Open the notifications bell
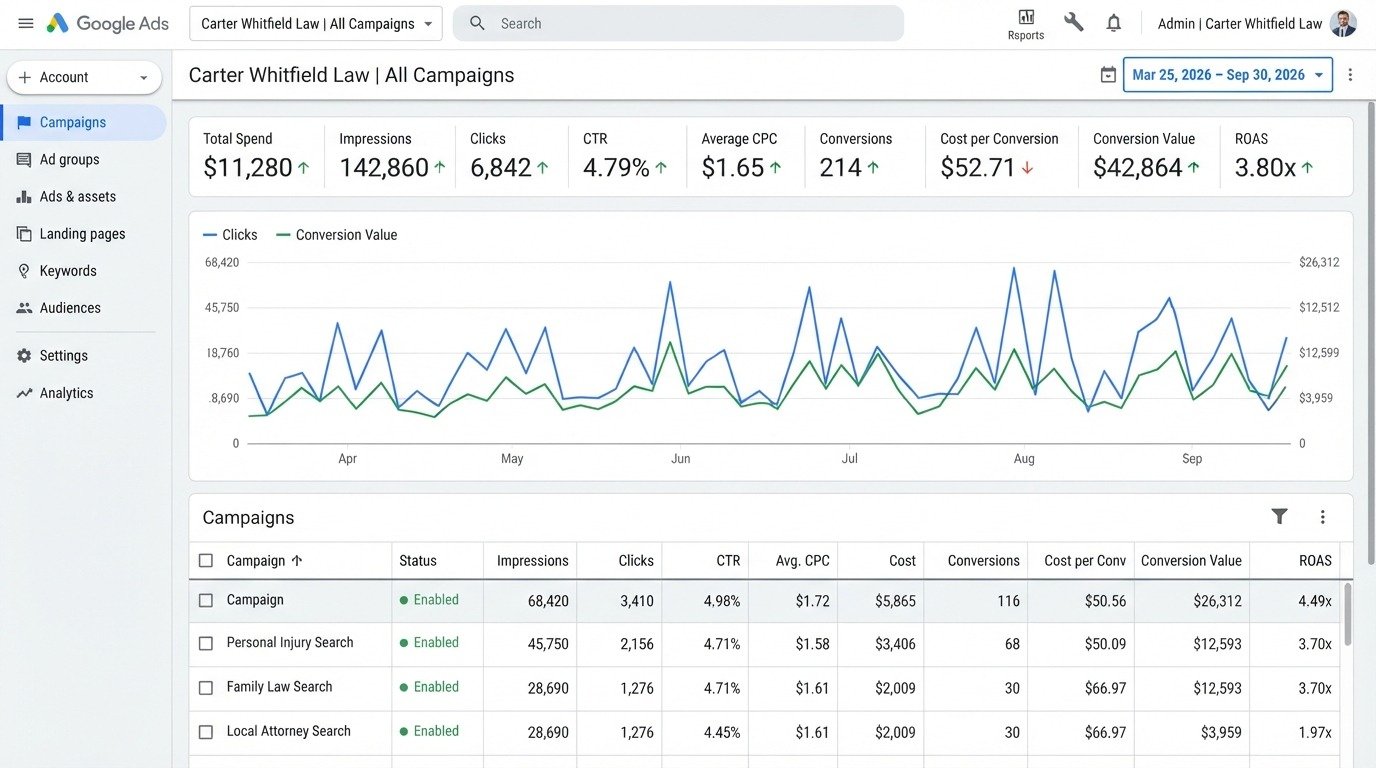Screen dimensions: 1376x768 click(1114, 23)
